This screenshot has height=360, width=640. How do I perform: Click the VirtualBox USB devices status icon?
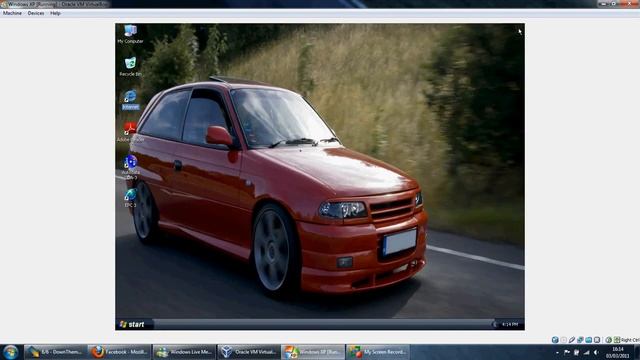[572, 340]
